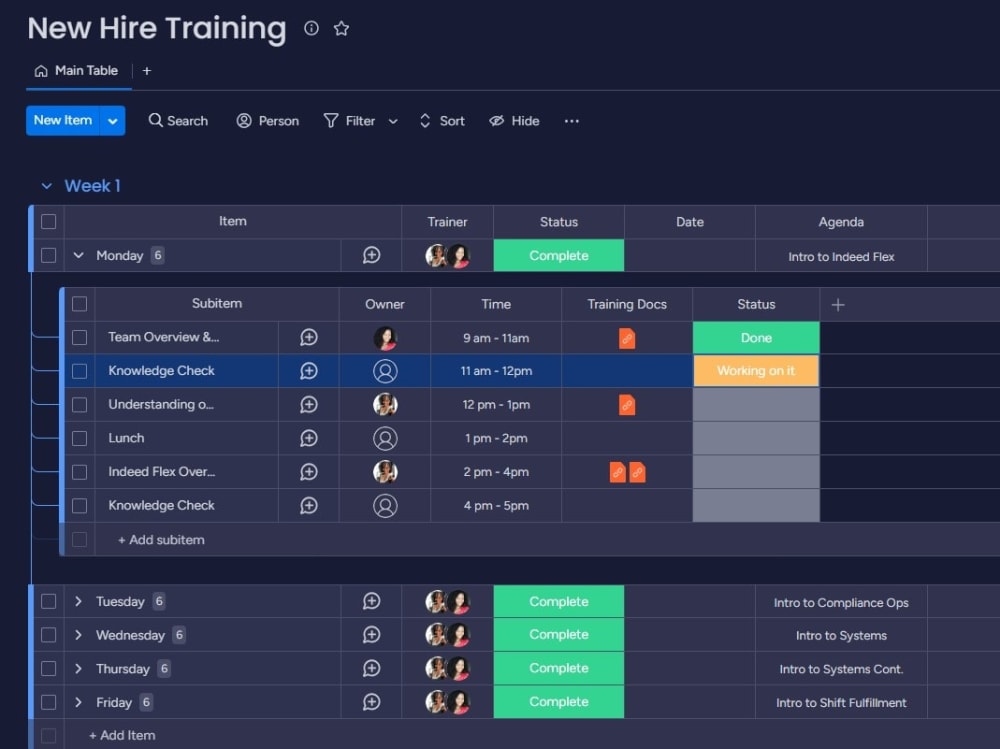Expand Tuesday subitems
This screenshot has height=749, width=1000.
(78, 601)
